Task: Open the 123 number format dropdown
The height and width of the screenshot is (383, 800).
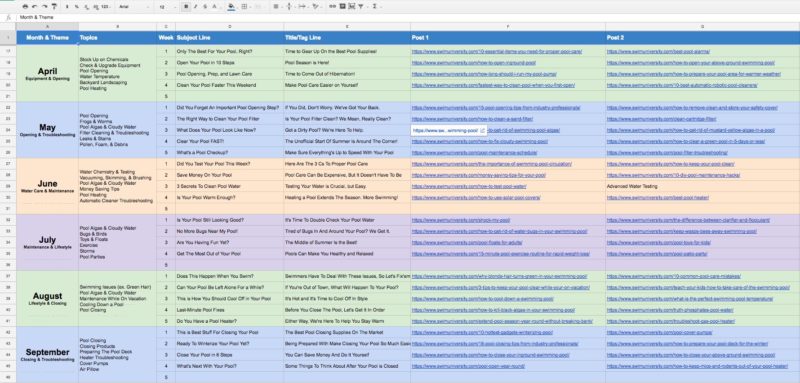Action: [106, 7]
